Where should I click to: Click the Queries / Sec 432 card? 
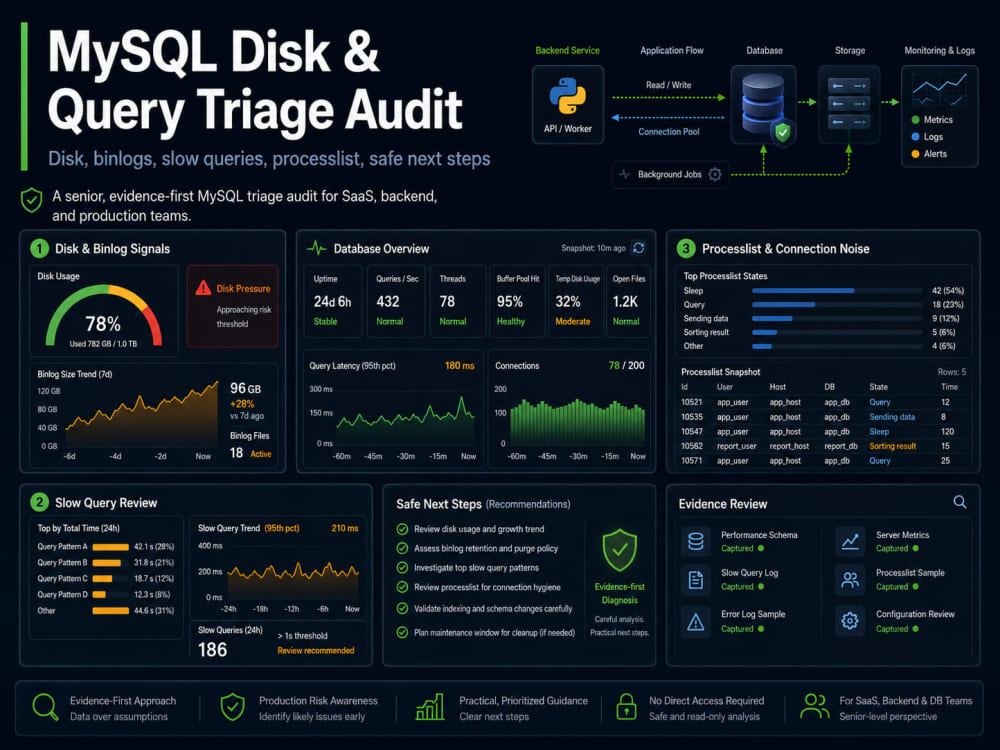coord(396,301)
